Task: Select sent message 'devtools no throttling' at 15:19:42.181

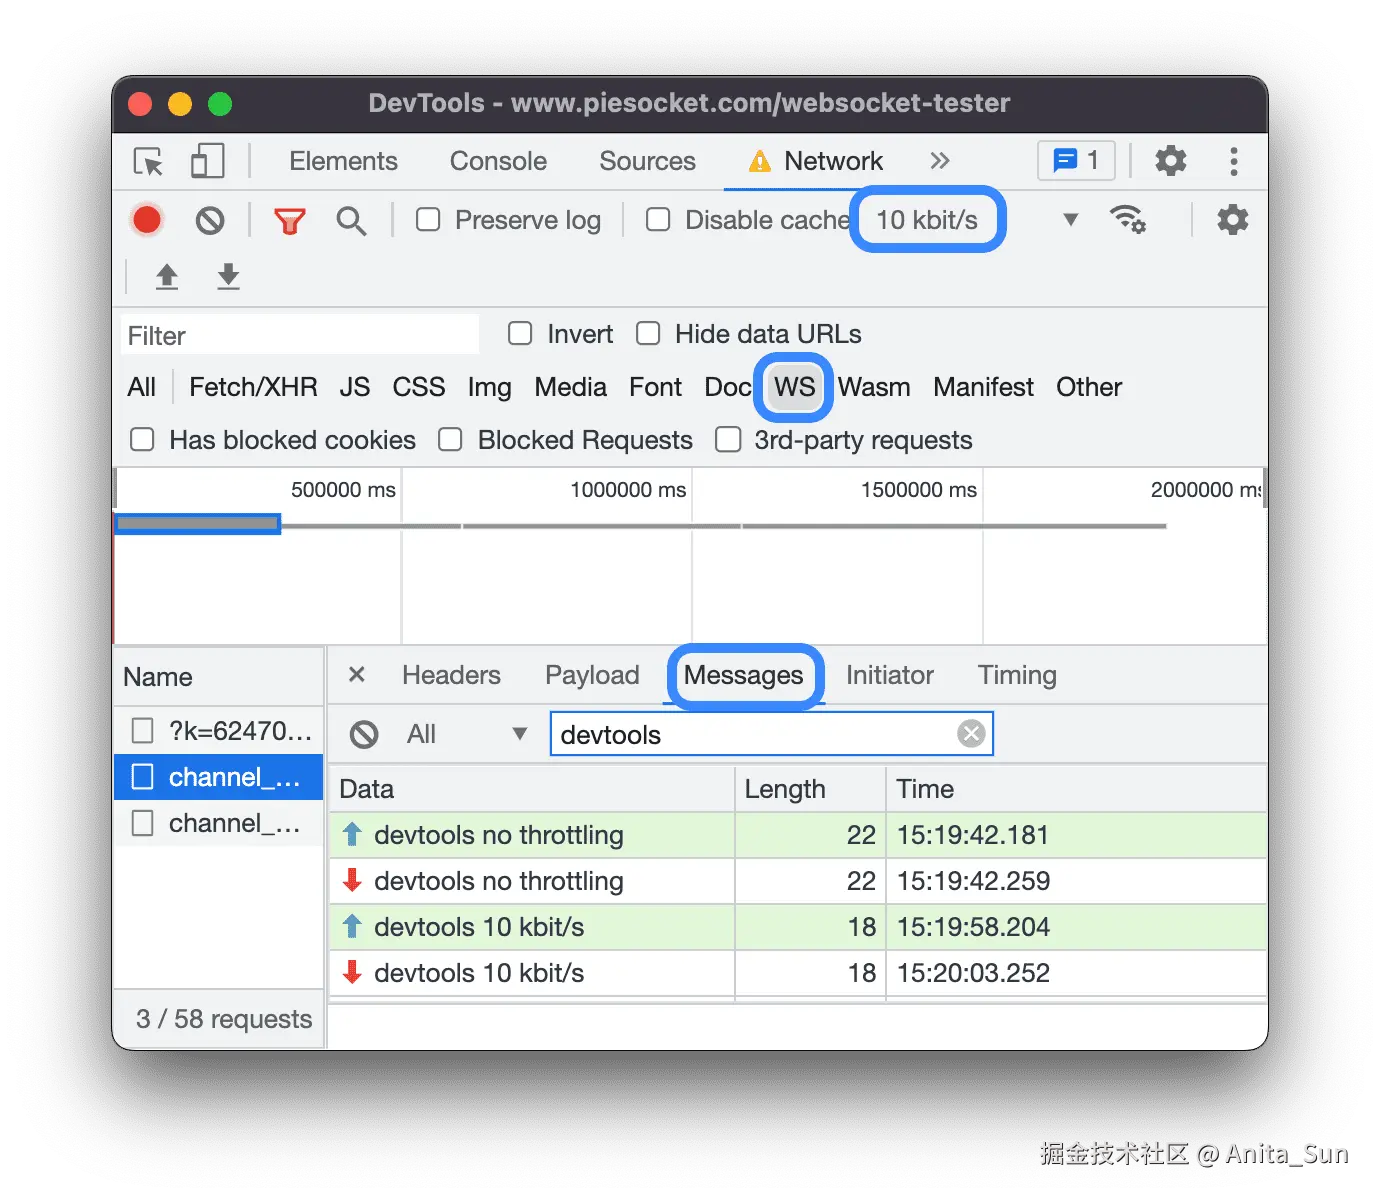Action: pos(798,835)
